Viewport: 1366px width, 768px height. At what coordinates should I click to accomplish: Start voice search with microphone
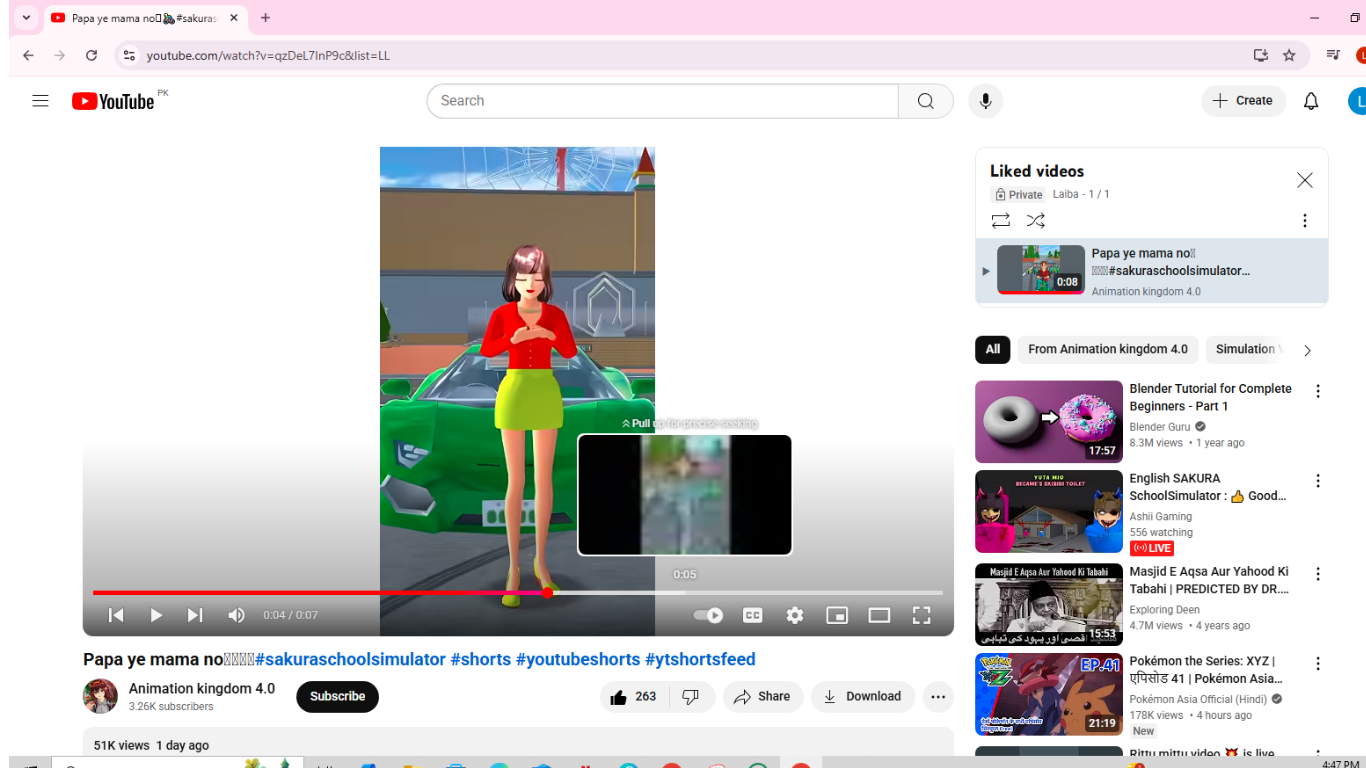[986, 101]
